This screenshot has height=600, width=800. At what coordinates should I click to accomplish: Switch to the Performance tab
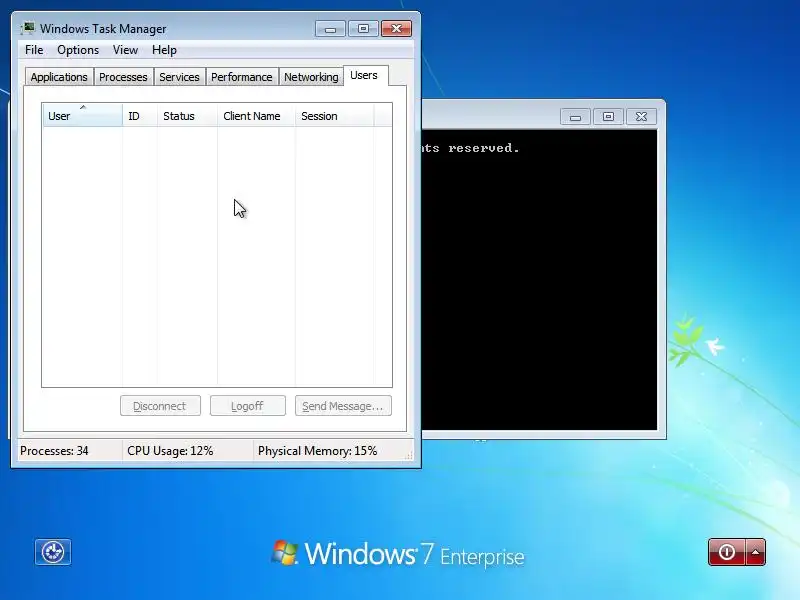tap(242, 77)
